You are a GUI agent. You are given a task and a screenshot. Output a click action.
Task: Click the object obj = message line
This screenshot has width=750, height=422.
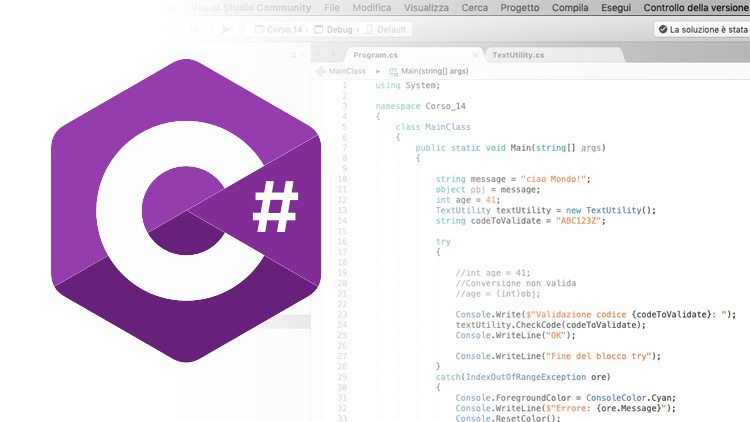pos(488,189)
